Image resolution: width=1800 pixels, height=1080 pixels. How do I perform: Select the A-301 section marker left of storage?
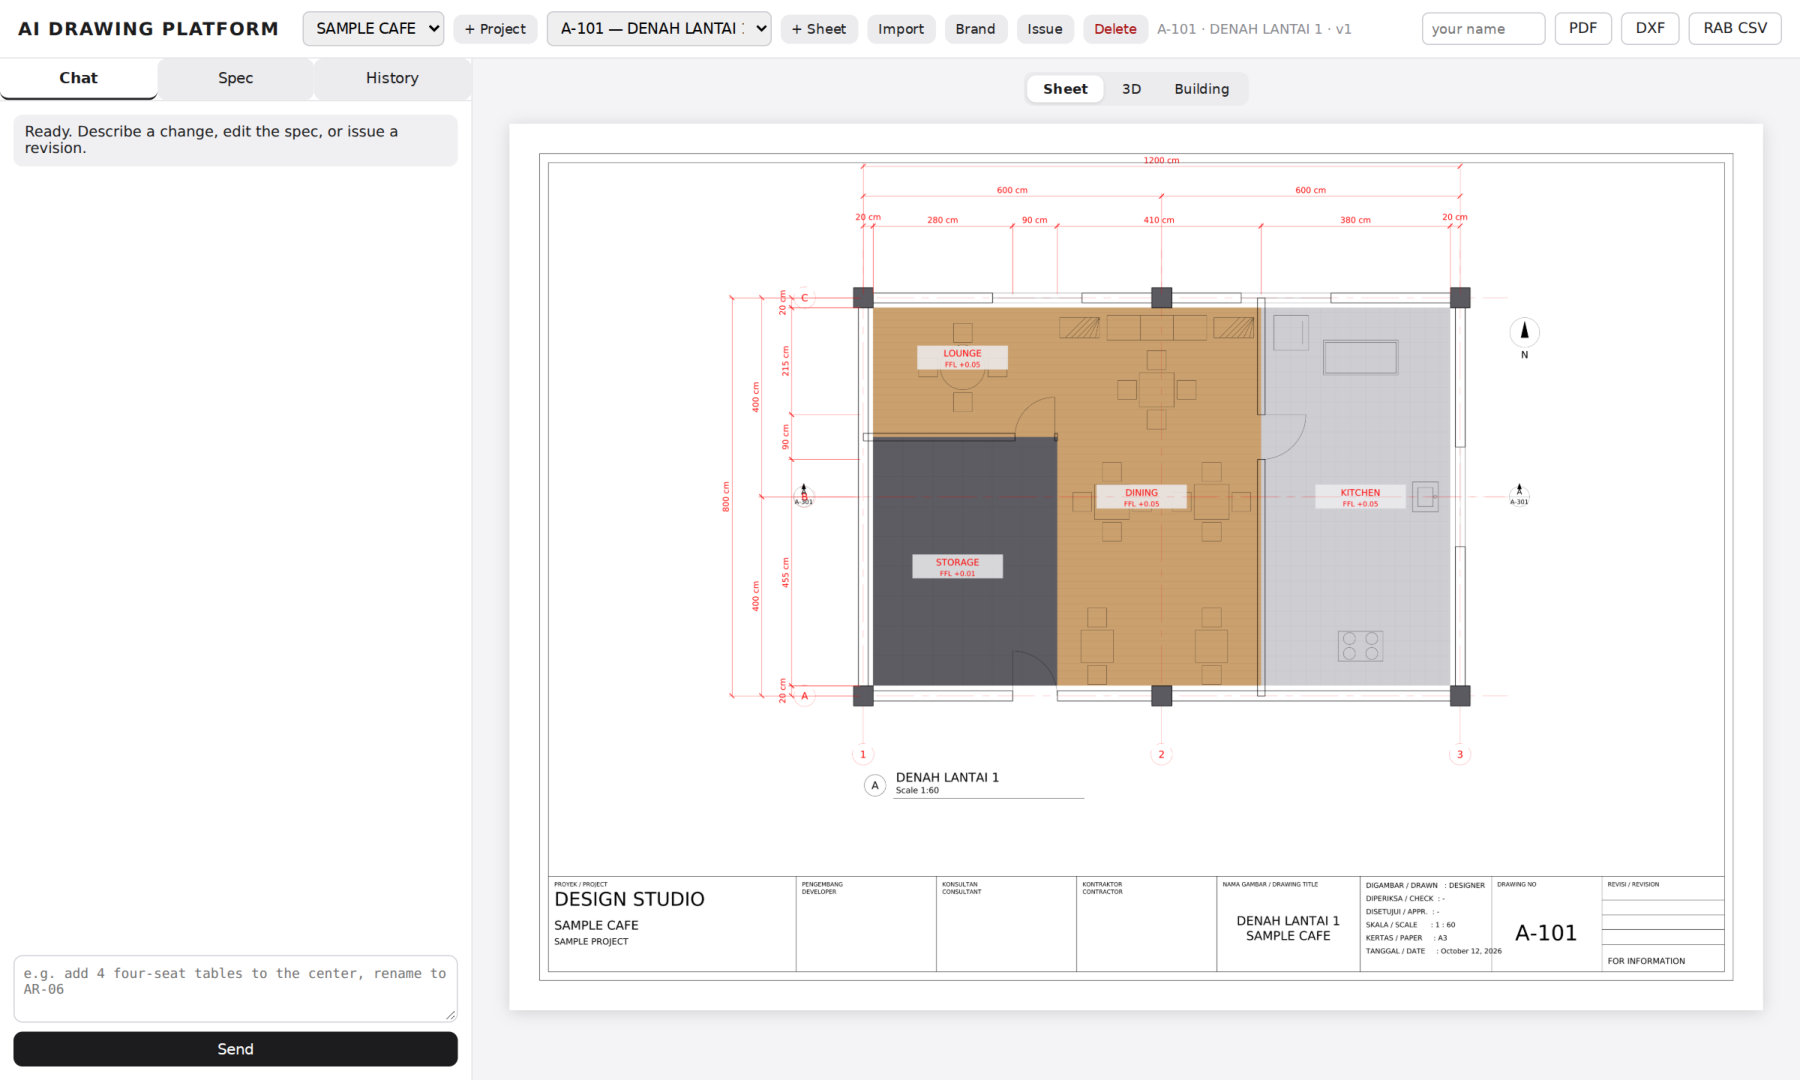(x=804, y=495)
